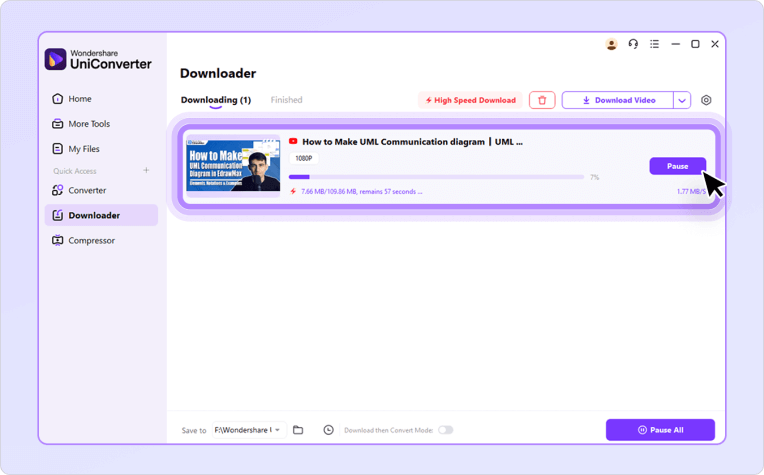Select Converter in the sidebar
The height and width of the screenshot is (475, 764).
(87, 190)
